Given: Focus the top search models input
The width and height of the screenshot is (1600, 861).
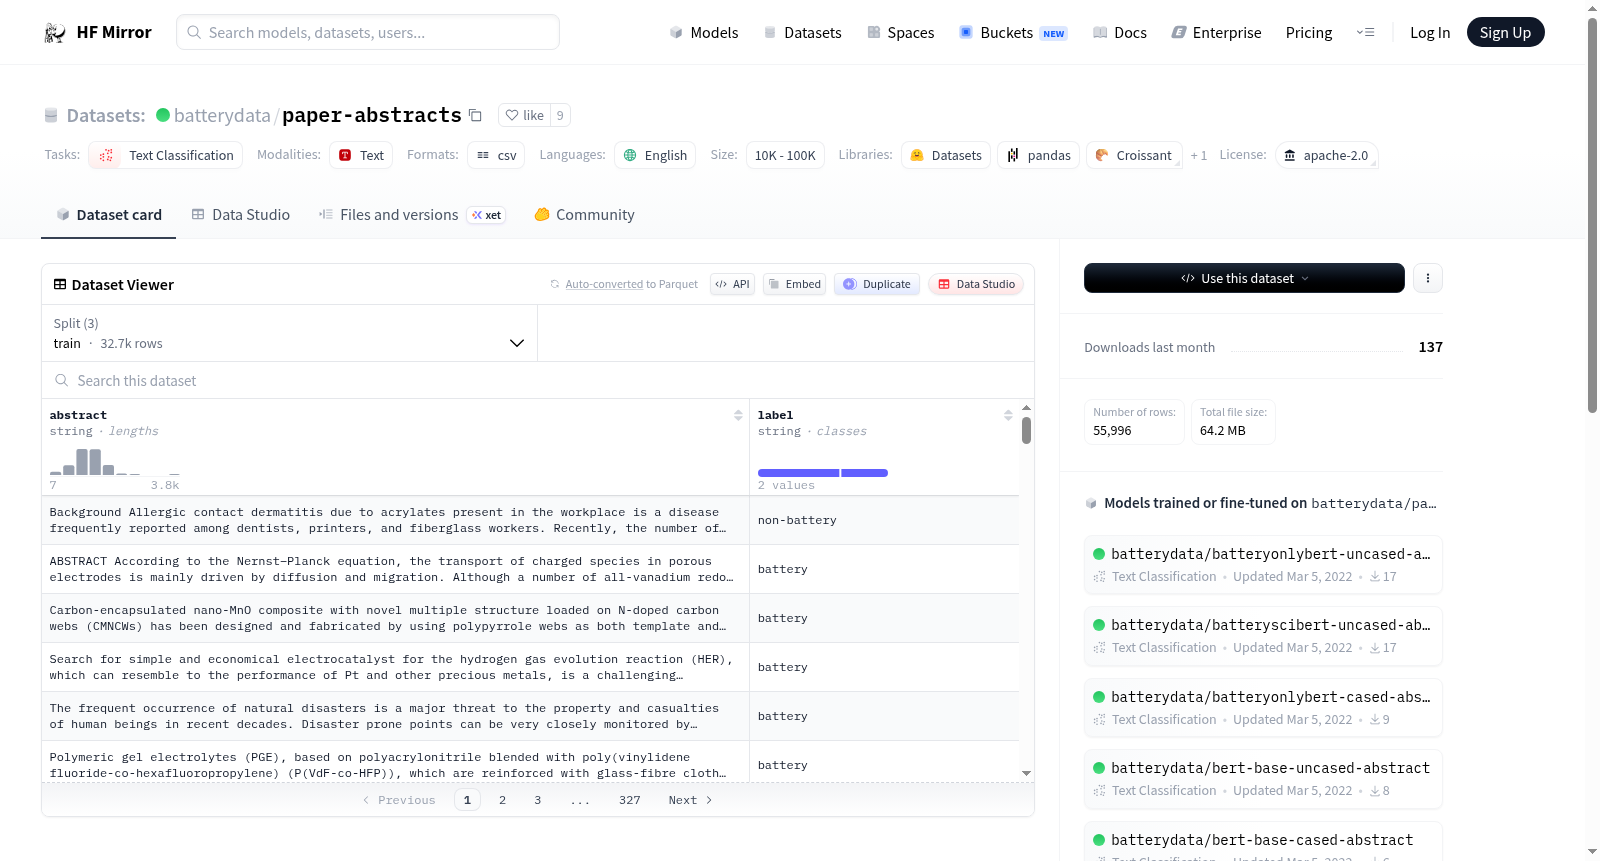Looking at the screenshot, I should [x=368, y=32].
